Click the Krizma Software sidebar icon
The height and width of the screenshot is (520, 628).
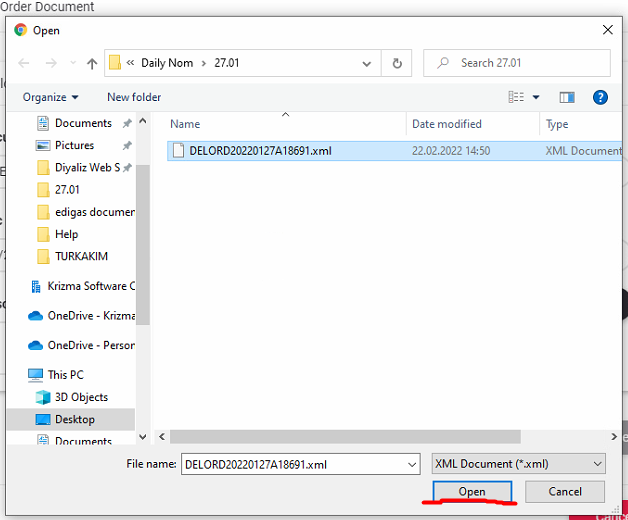[x=36, y=286]
